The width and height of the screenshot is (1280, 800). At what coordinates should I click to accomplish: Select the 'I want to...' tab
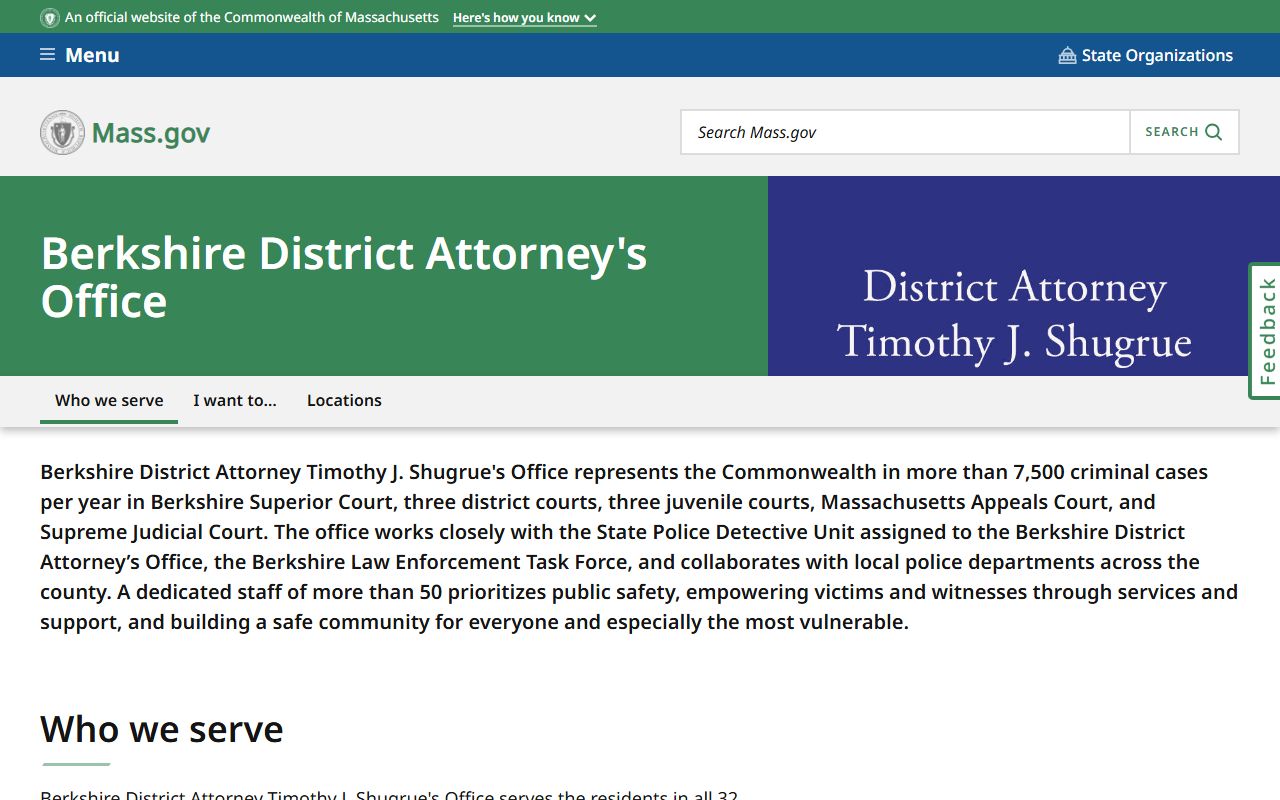tap(235, 400)
